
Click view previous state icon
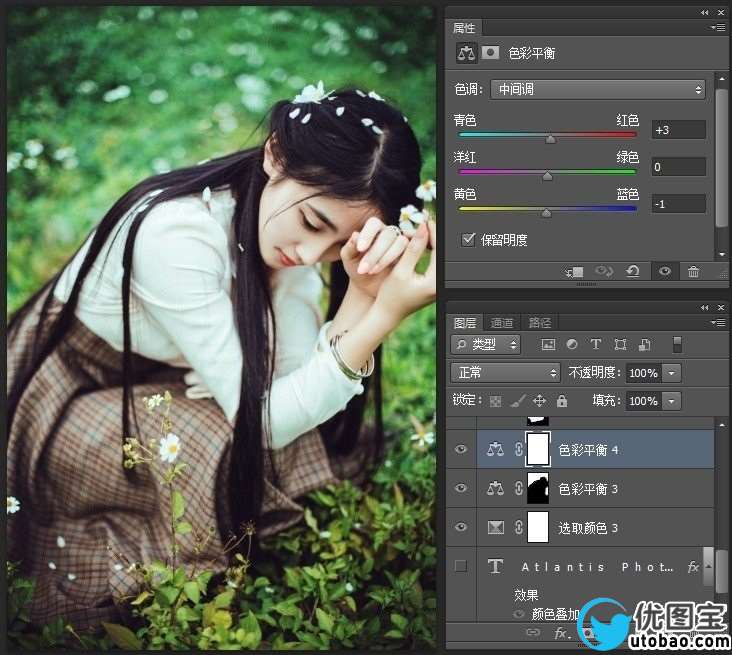pos(603,271)
